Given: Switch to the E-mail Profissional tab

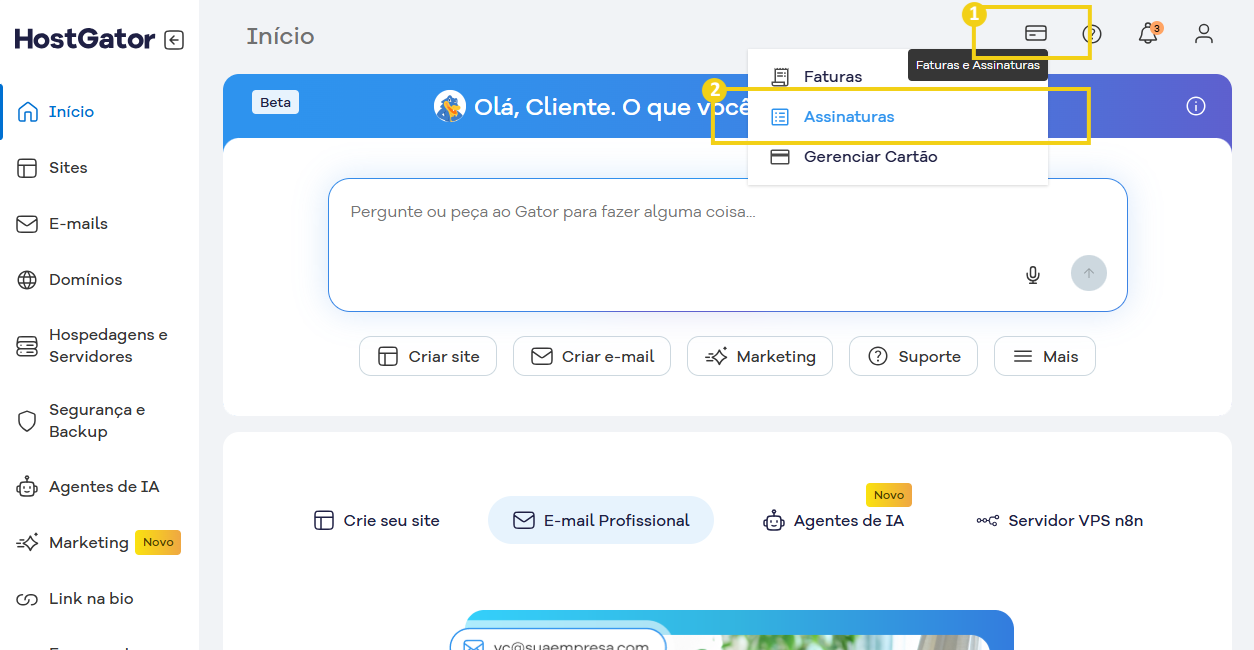Looking at the screenshot, I should (x=600, y=520).
